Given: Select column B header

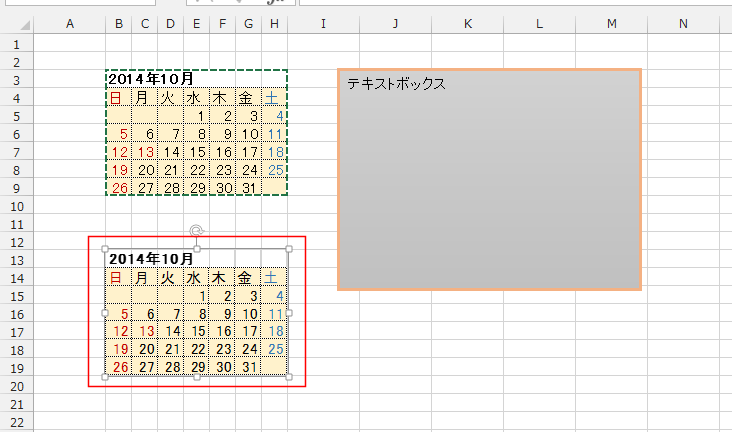Looking at the screenshot, I should pyautogui.click(x=119, y=24).
